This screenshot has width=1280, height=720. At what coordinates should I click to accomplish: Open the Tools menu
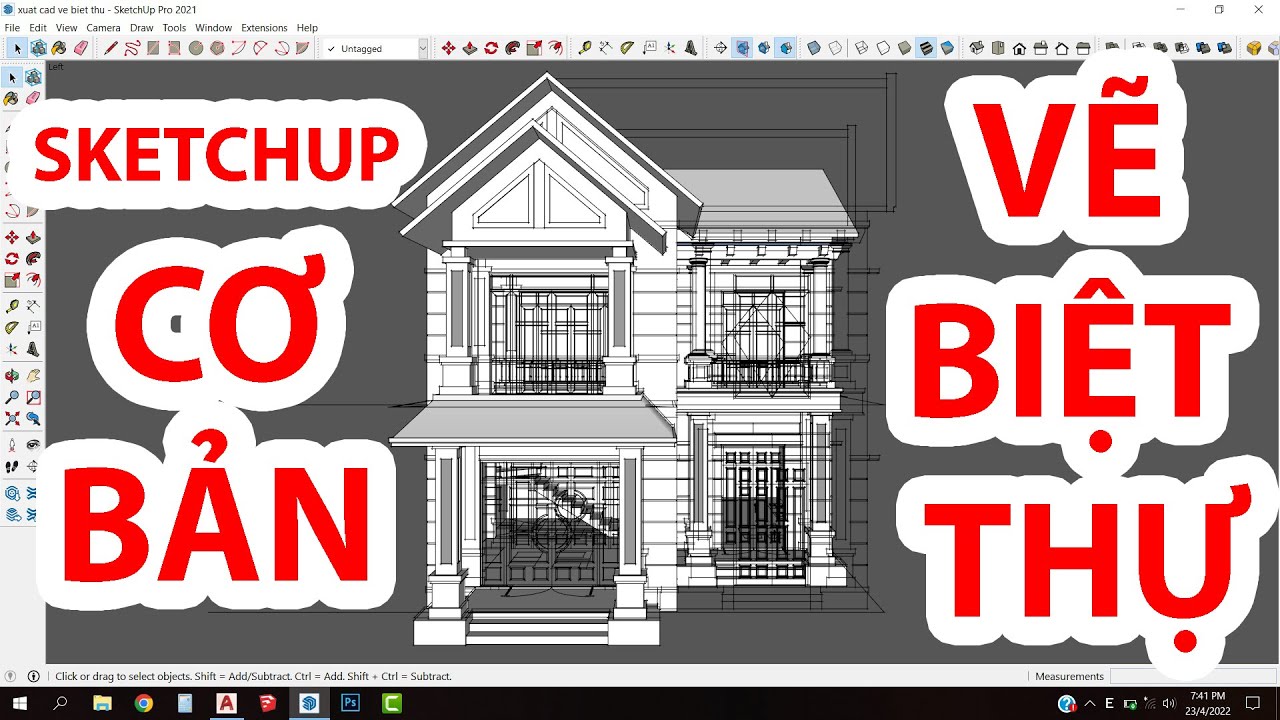[174, 28]
